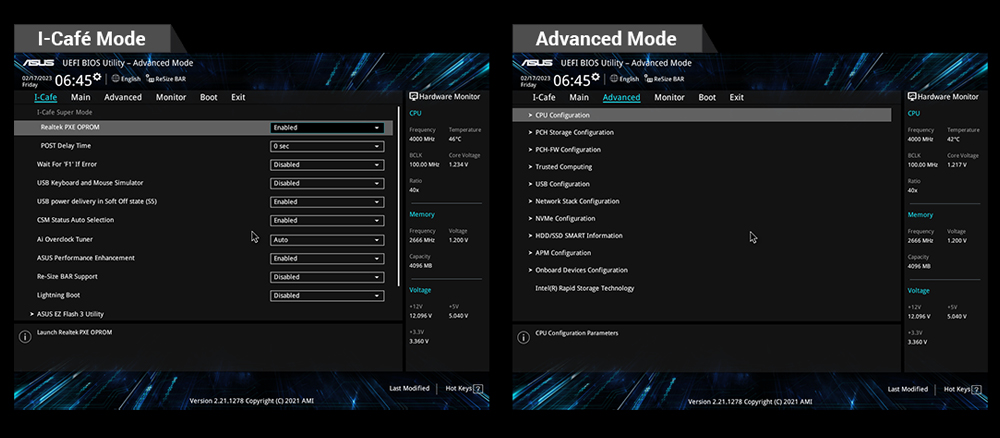This screenshot has height=438, width=1000.
Task: Click info icon beside CPU Configuration Parameters
Action: click(x=523, y=337)
